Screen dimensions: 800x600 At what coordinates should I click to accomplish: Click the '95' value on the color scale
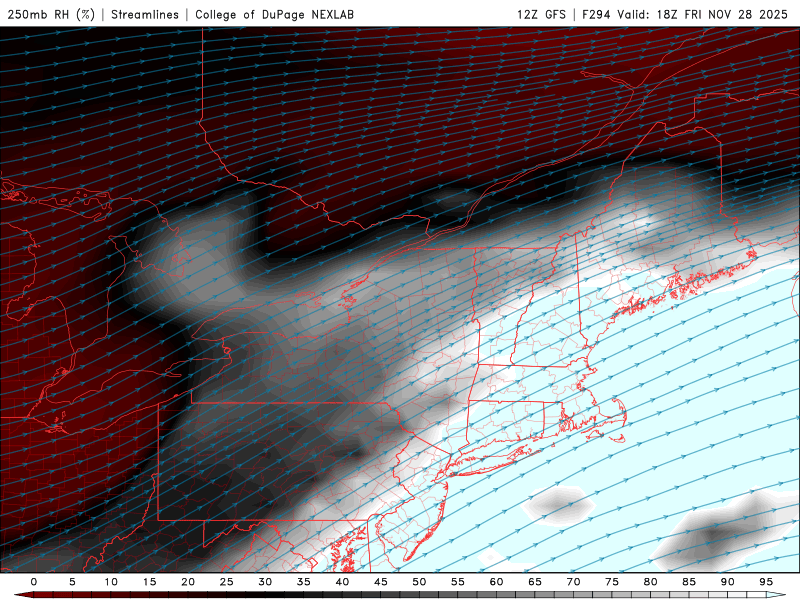click(x=765, y=582)
